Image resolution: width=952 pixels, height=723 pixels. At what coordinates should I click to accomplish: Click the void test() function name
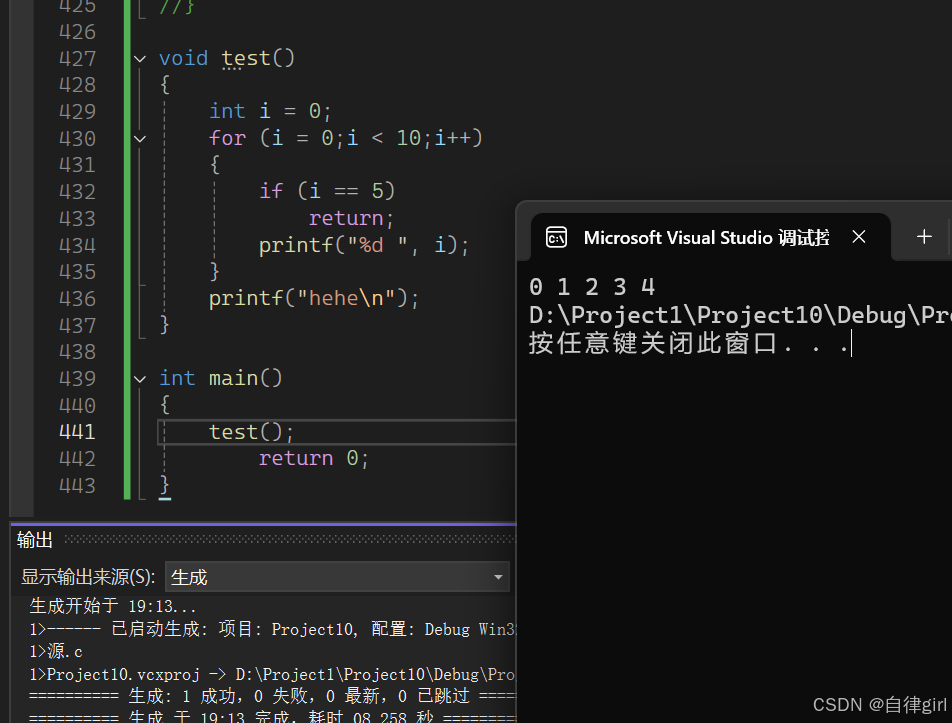tap(246, 58)
